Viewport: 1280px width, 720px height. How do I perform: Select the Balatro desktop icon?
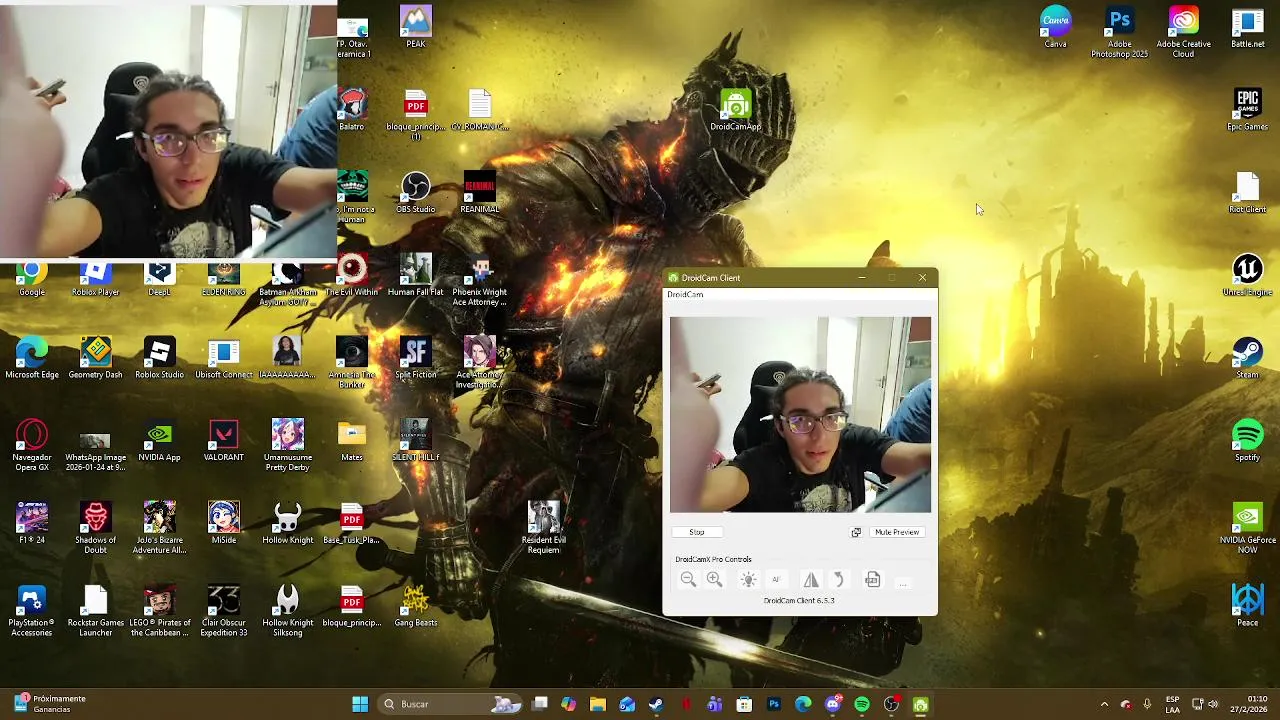351,110
